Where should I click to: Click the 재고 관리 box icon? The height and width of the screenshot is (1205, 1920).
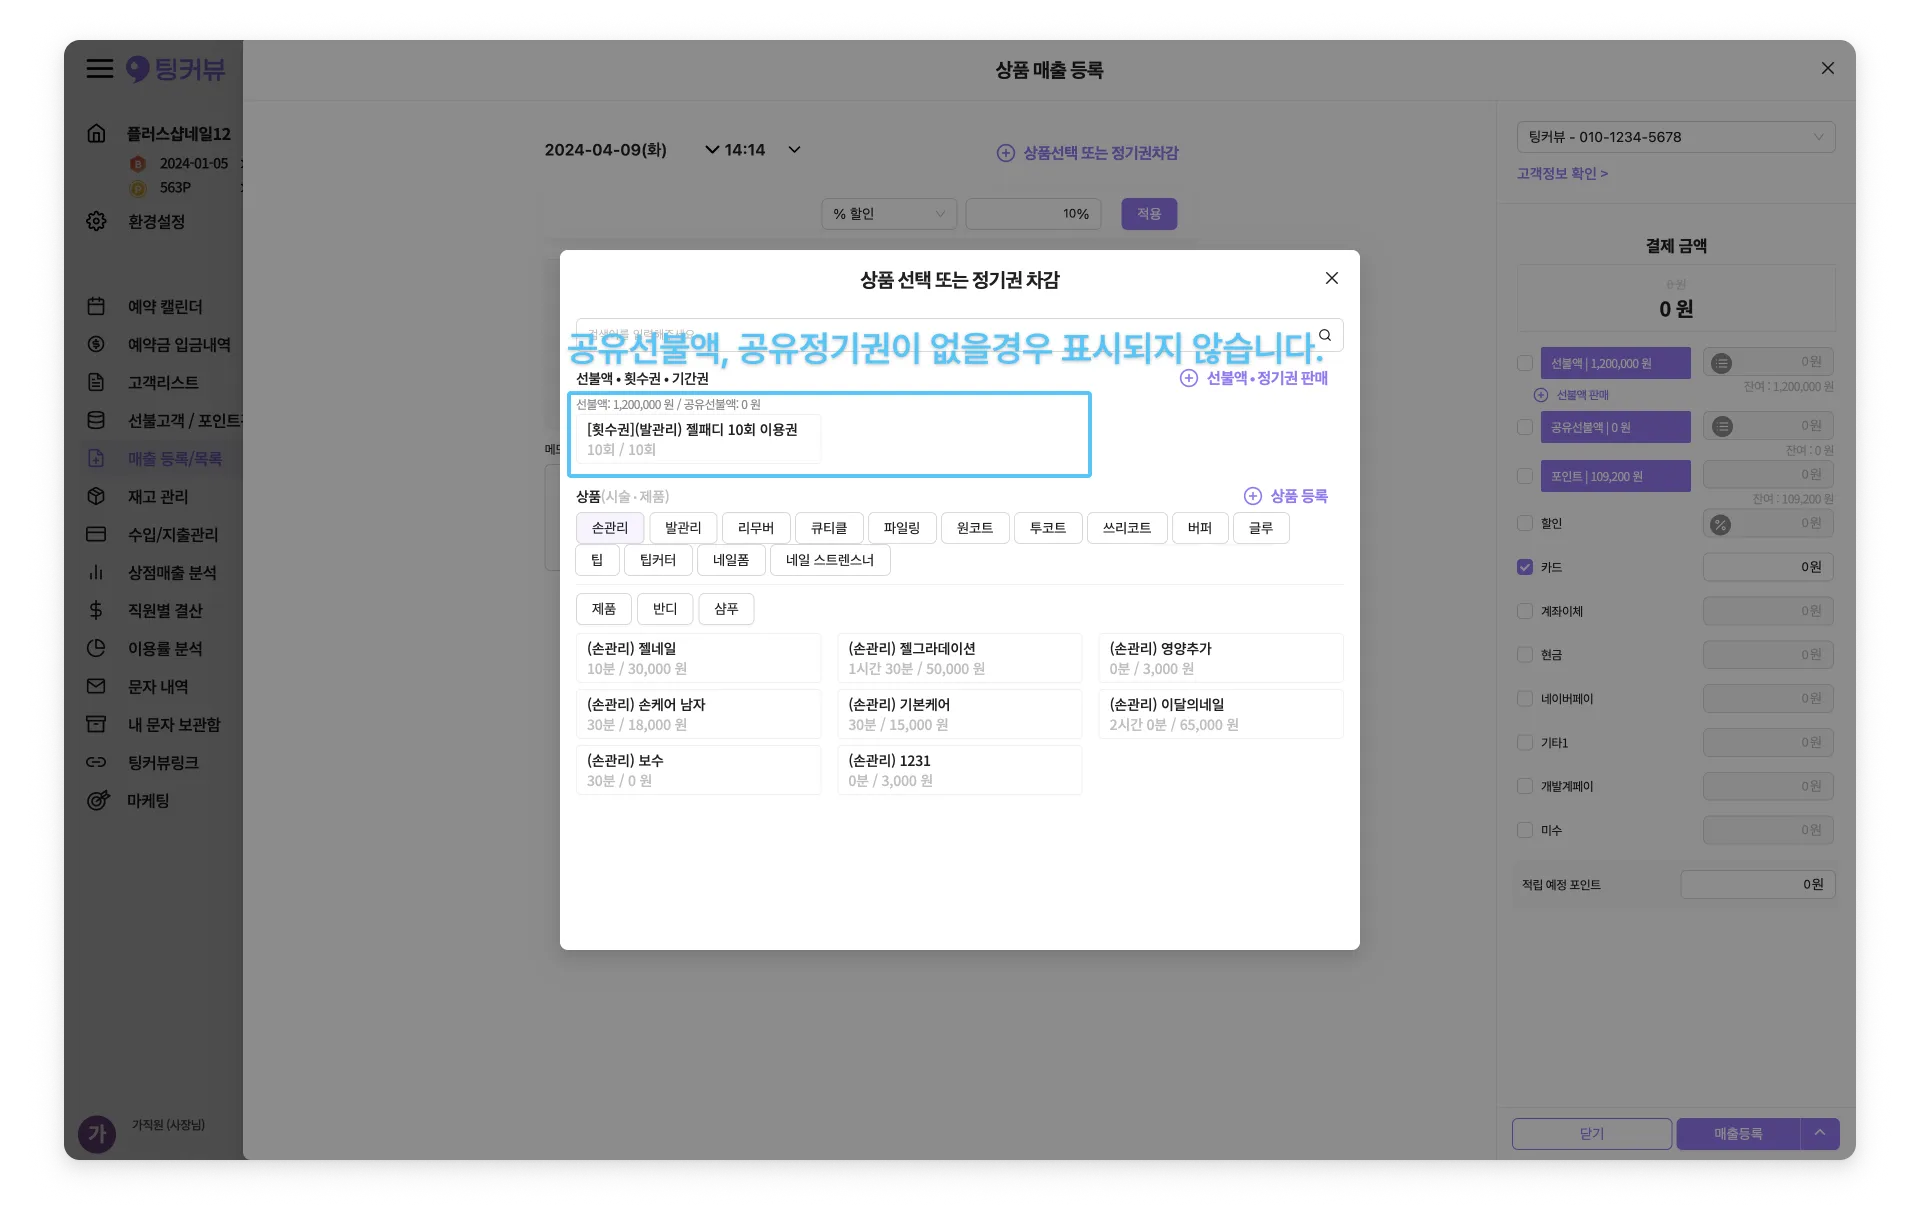tap(96, 496)
